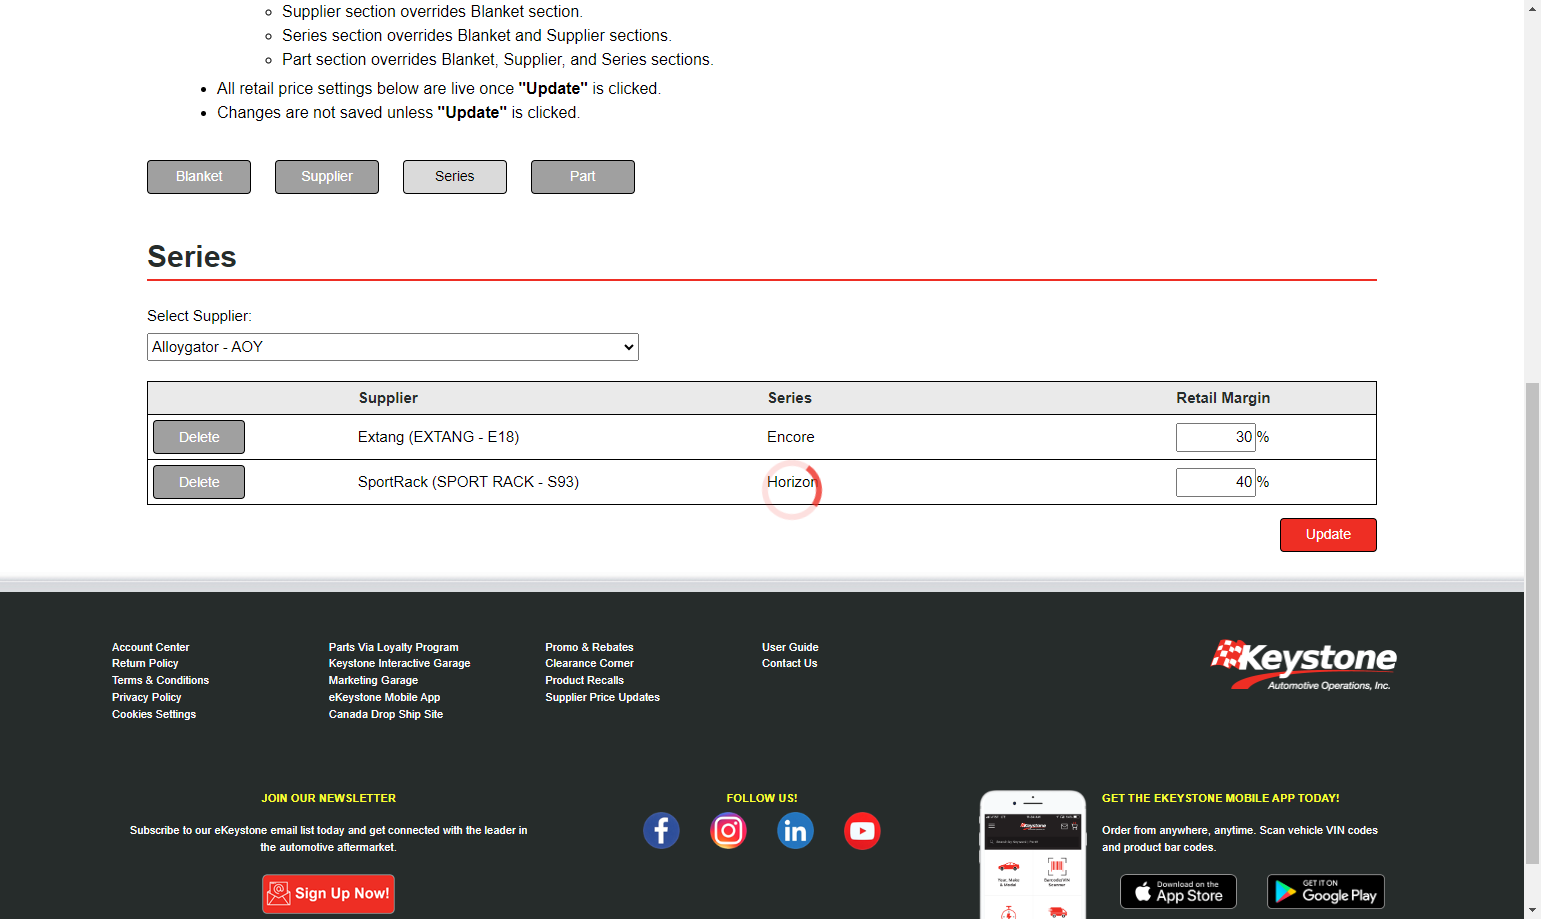The image size is (1541, 919).
Task: Open the eKeystone Mobile App link
Action: pyautogui.click(x=385, y=698)
